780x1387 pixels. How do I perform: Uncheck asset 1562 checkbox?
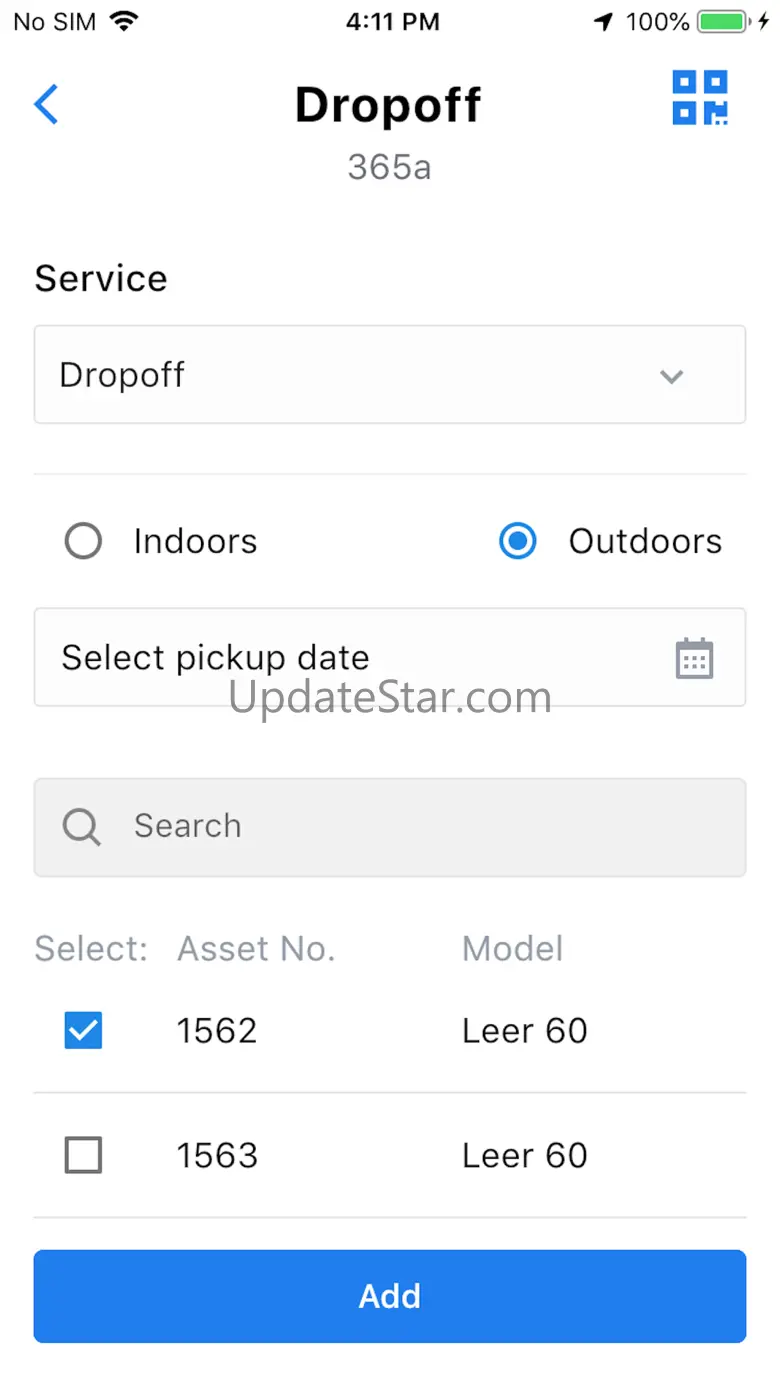(83, 1030)
